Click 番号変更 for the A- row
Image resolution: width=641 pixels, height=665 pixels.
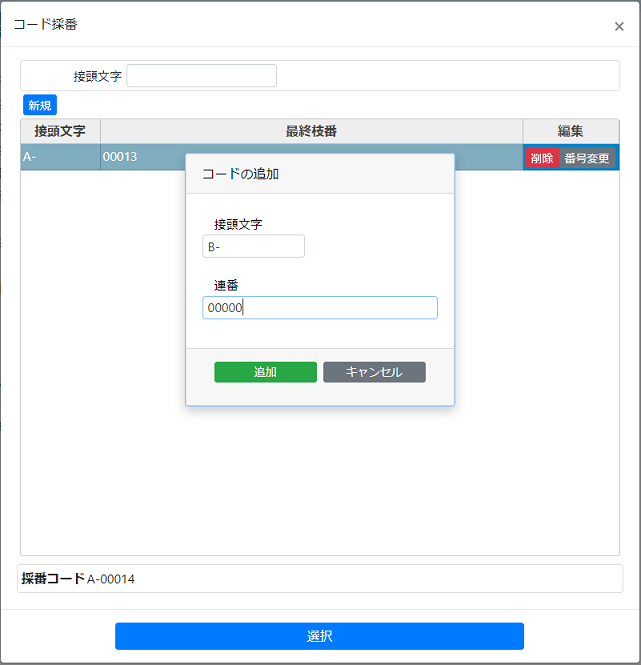point(587,158)
